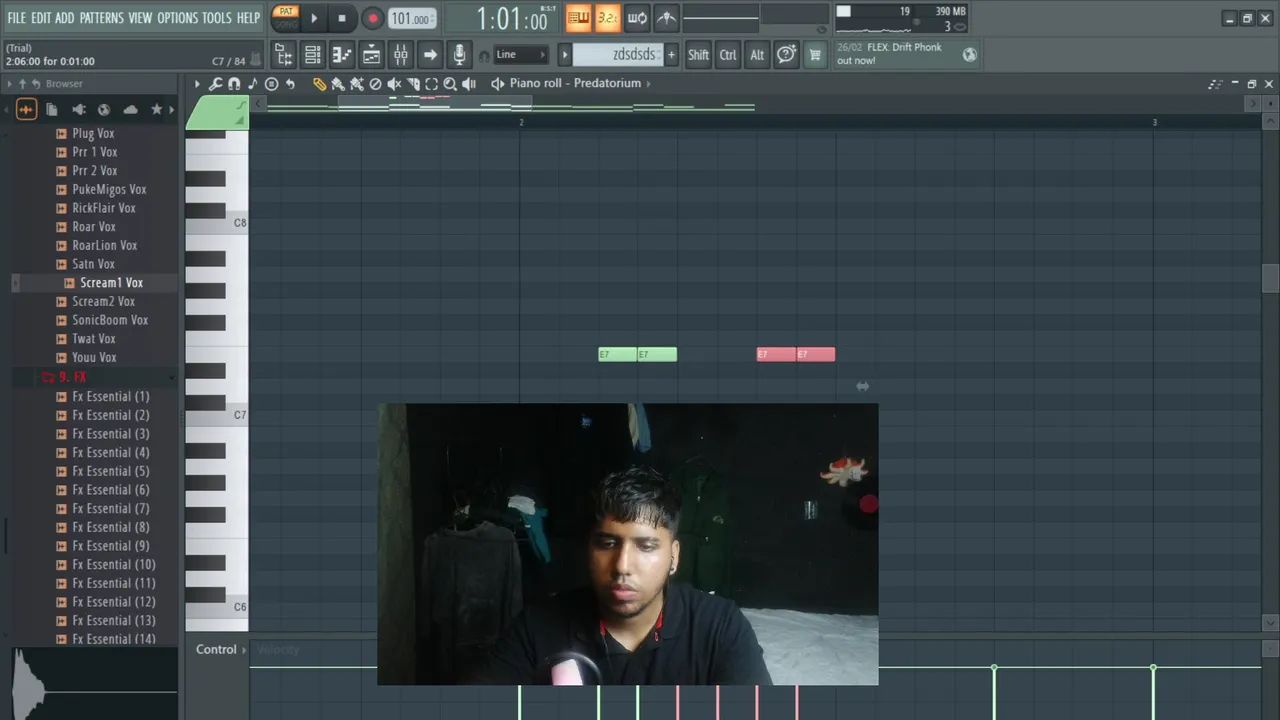
Task: Select the first green E7 note
Action: tap(617, 354)
